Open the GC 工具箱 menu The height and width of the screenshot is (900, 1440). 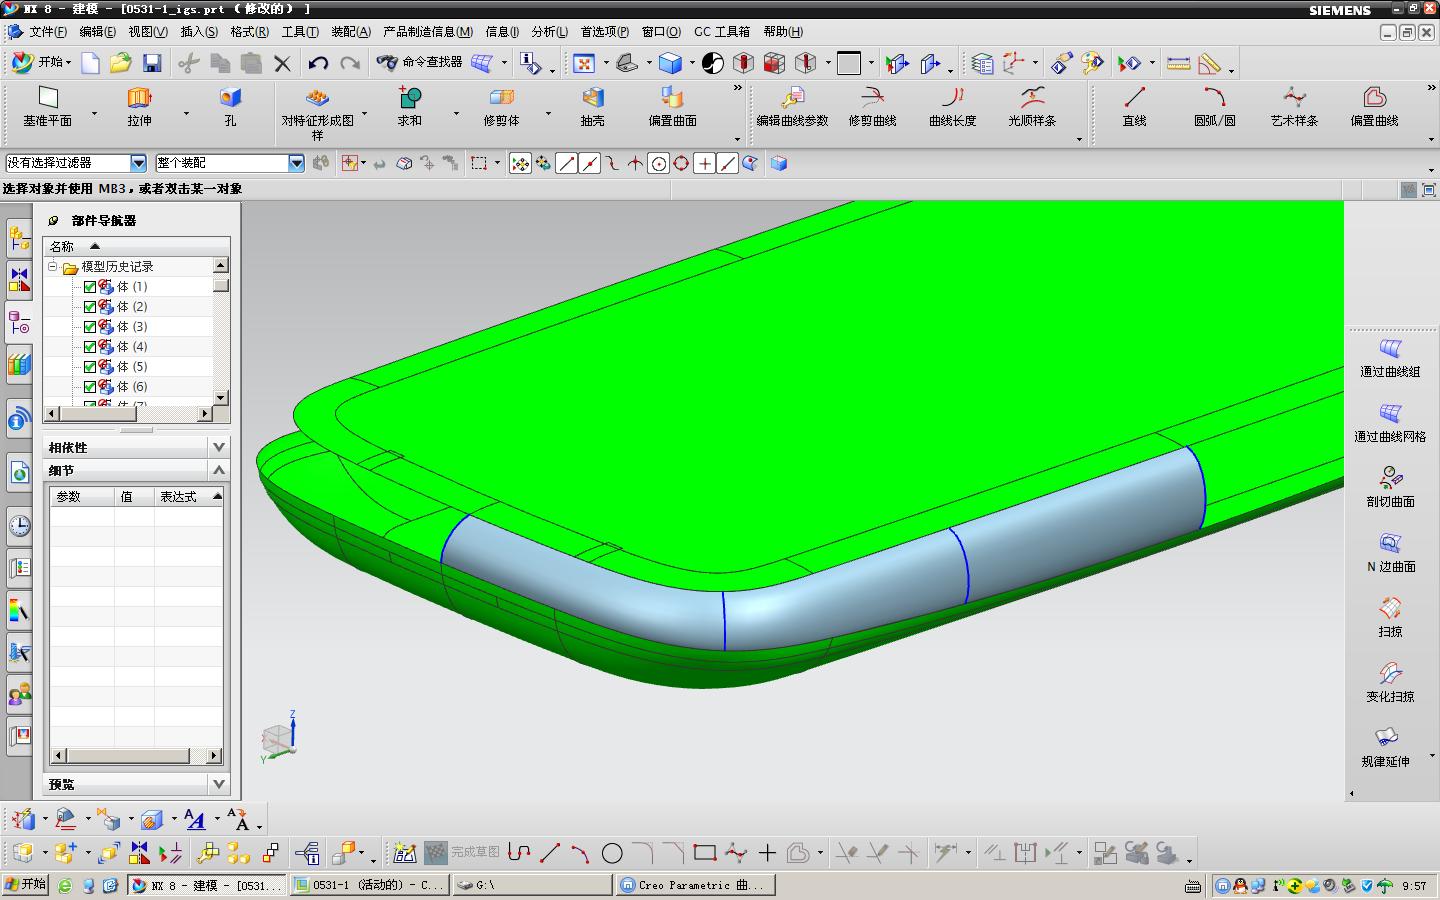[721, 31]
